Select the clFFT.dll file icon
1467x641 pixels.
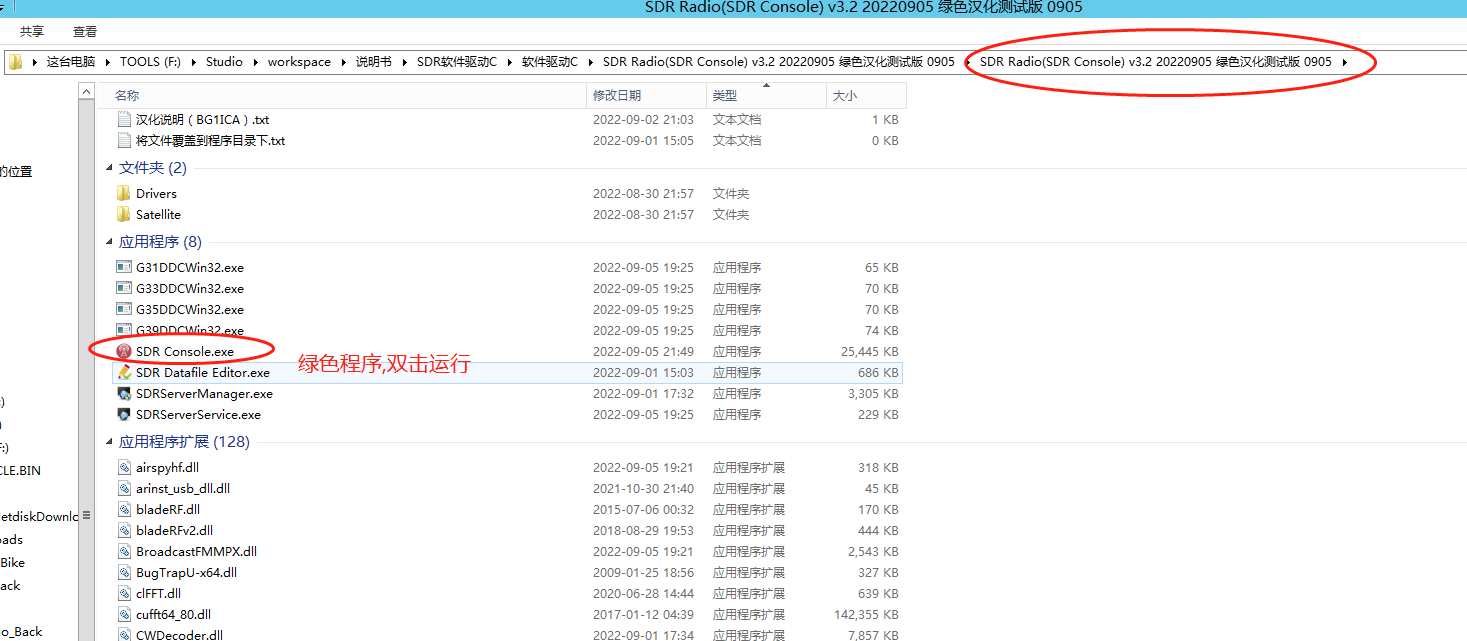124,593
